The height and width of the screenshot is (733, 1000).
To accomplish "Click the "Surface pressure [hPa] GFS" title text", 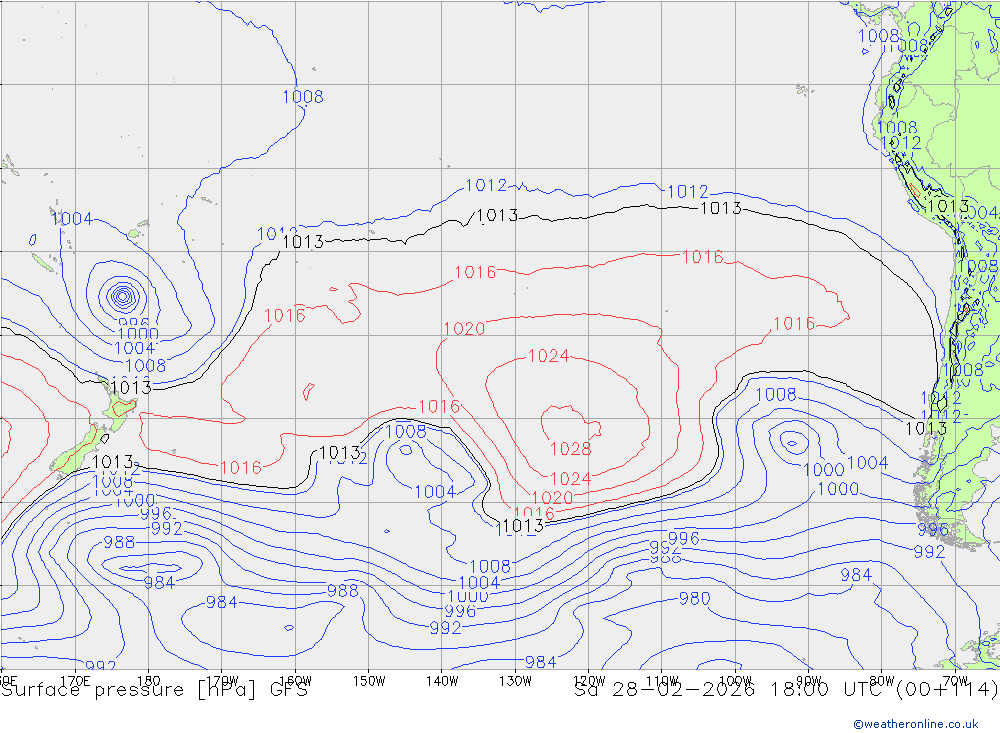I will (x=154, y=690).
